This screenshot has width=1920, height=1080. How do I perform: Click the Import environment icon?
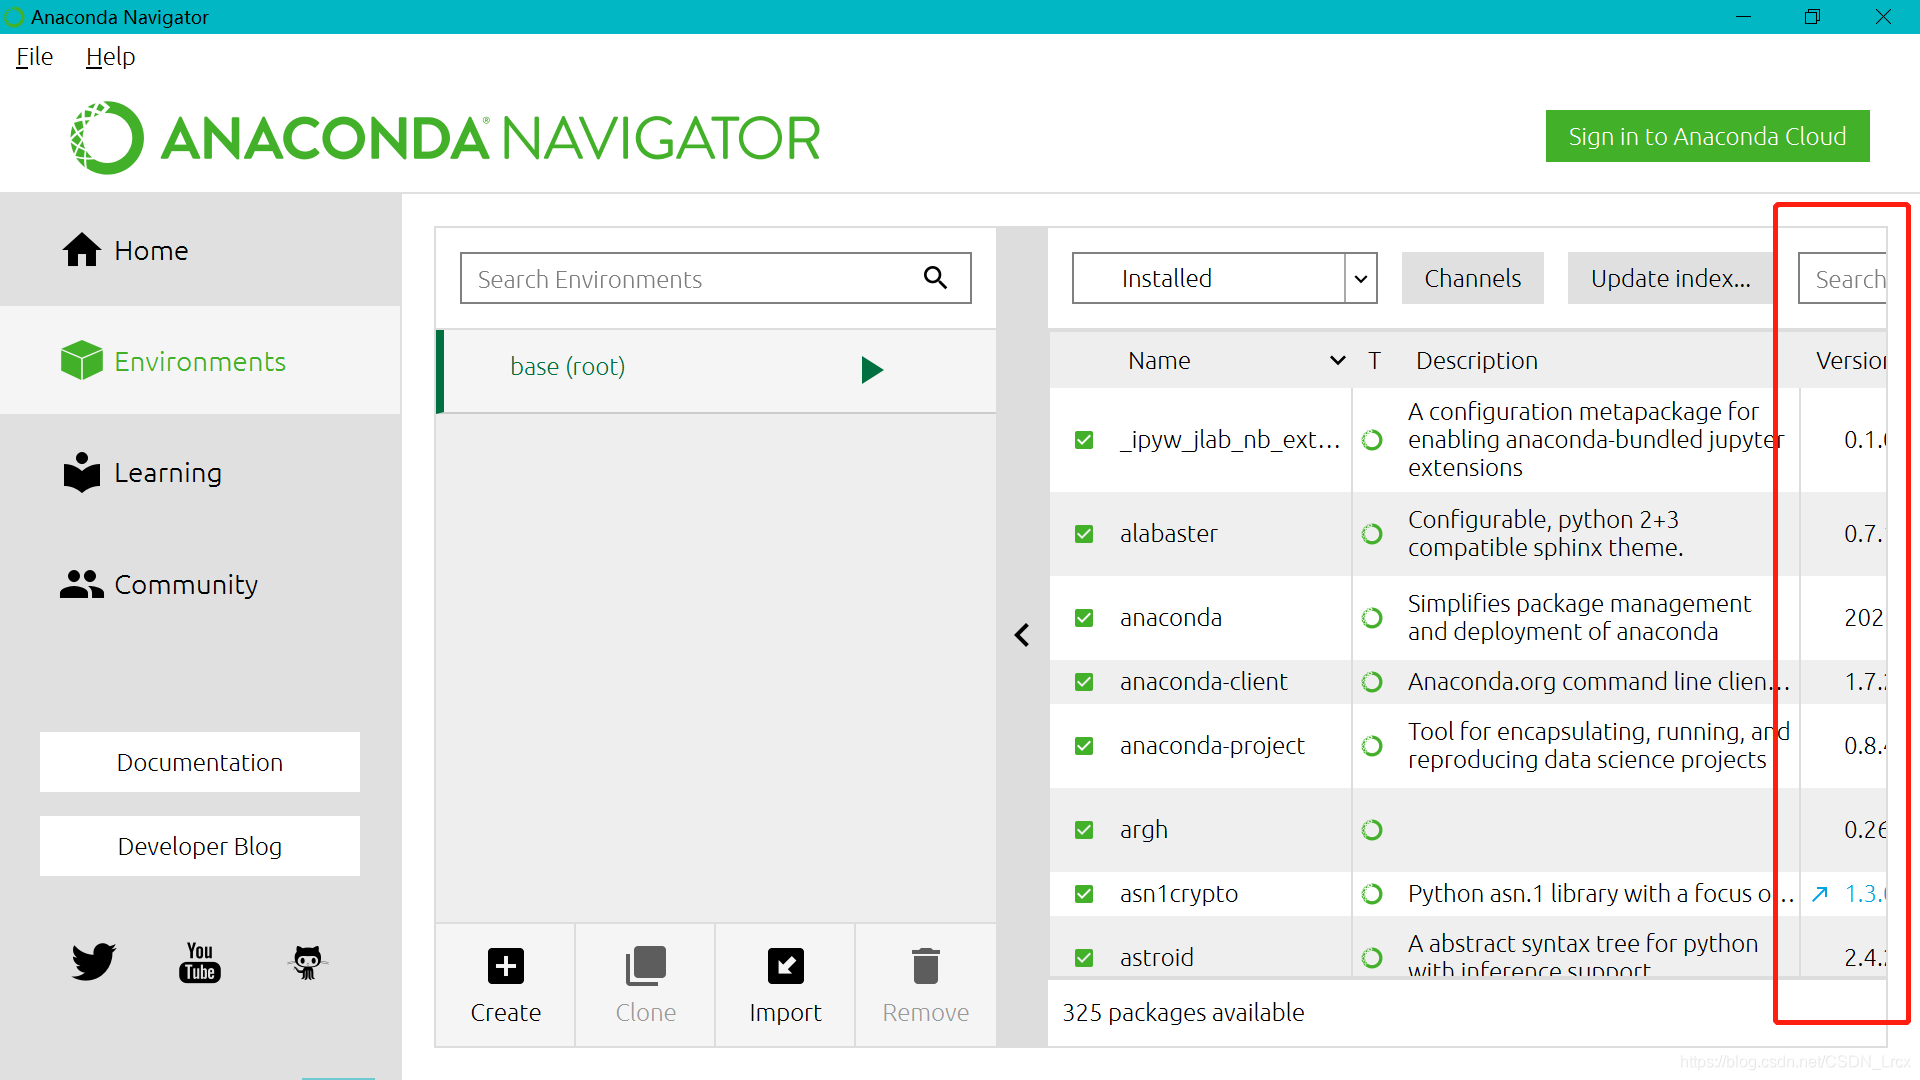(x=785, y=966)
